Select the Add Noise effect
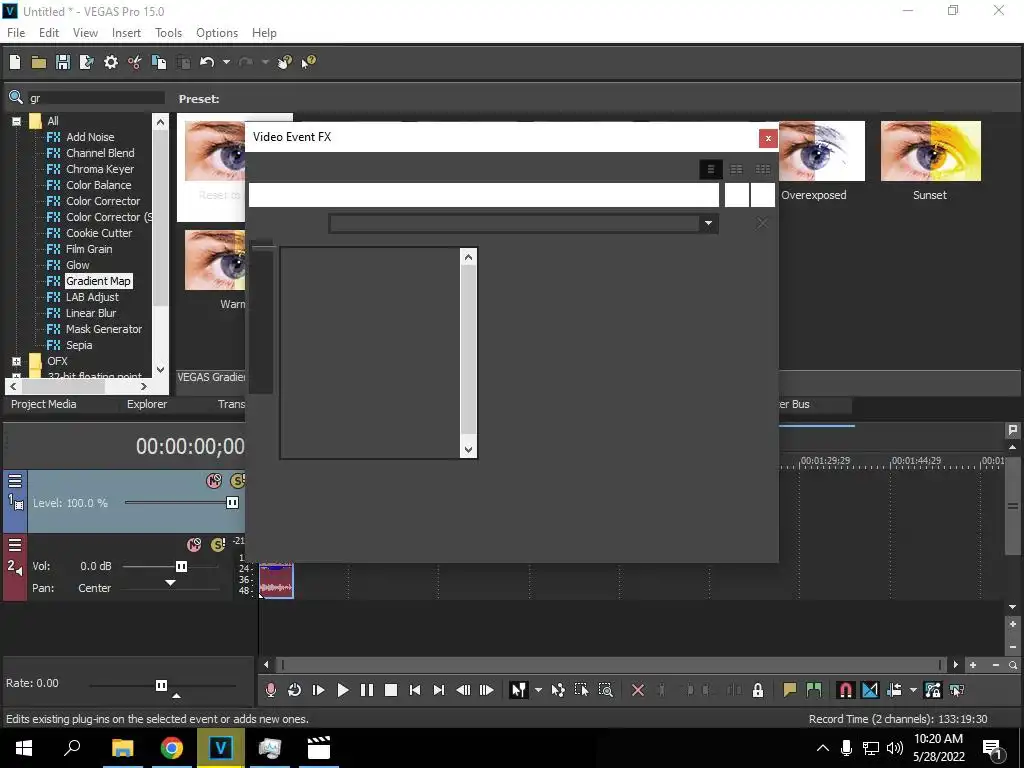1024x768 pixels. pyautogui.click(x=90, y=137)
